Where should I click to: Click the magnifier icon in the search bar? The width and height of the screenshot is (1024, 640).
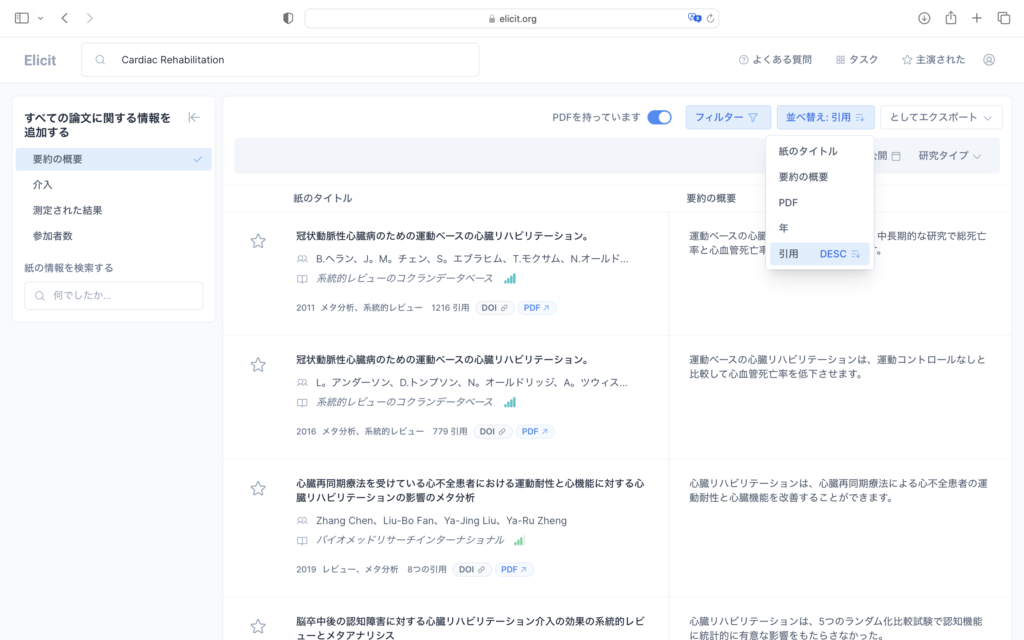99,60
